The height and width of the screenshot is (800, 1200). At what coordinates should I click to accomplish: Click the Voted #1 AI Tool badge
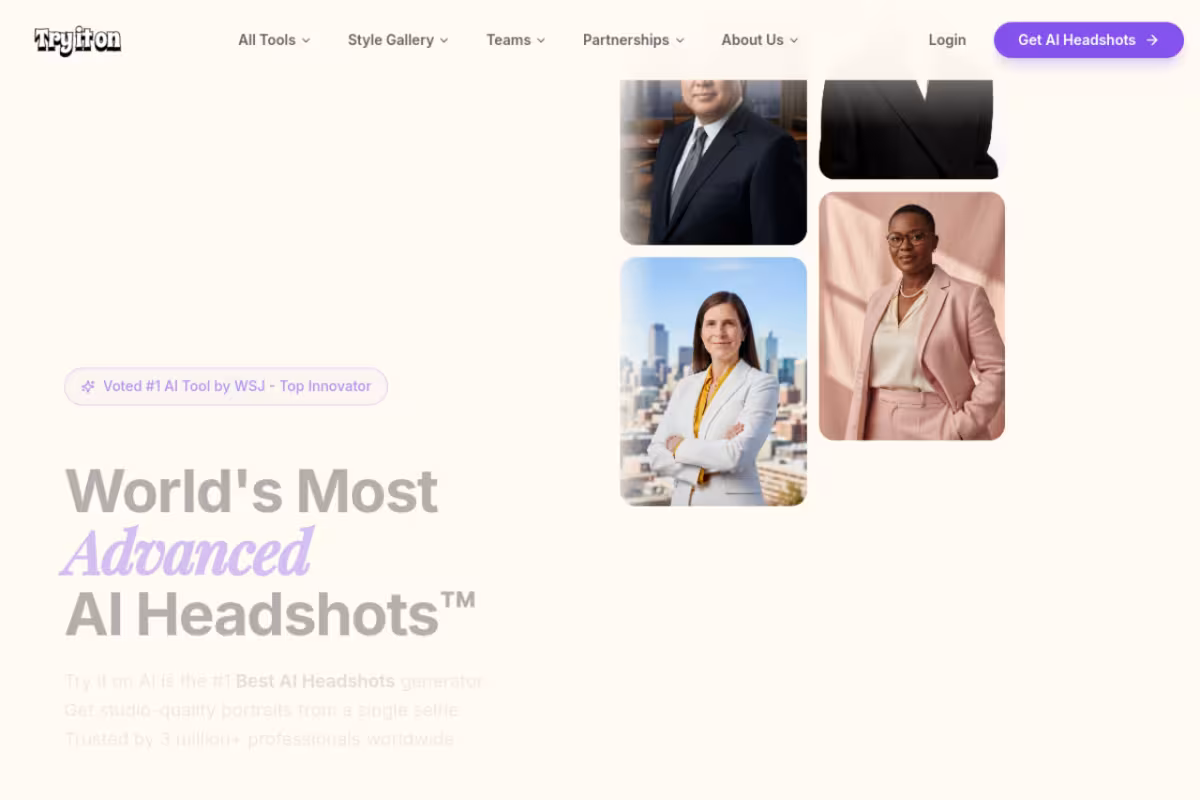coord(226,386)
